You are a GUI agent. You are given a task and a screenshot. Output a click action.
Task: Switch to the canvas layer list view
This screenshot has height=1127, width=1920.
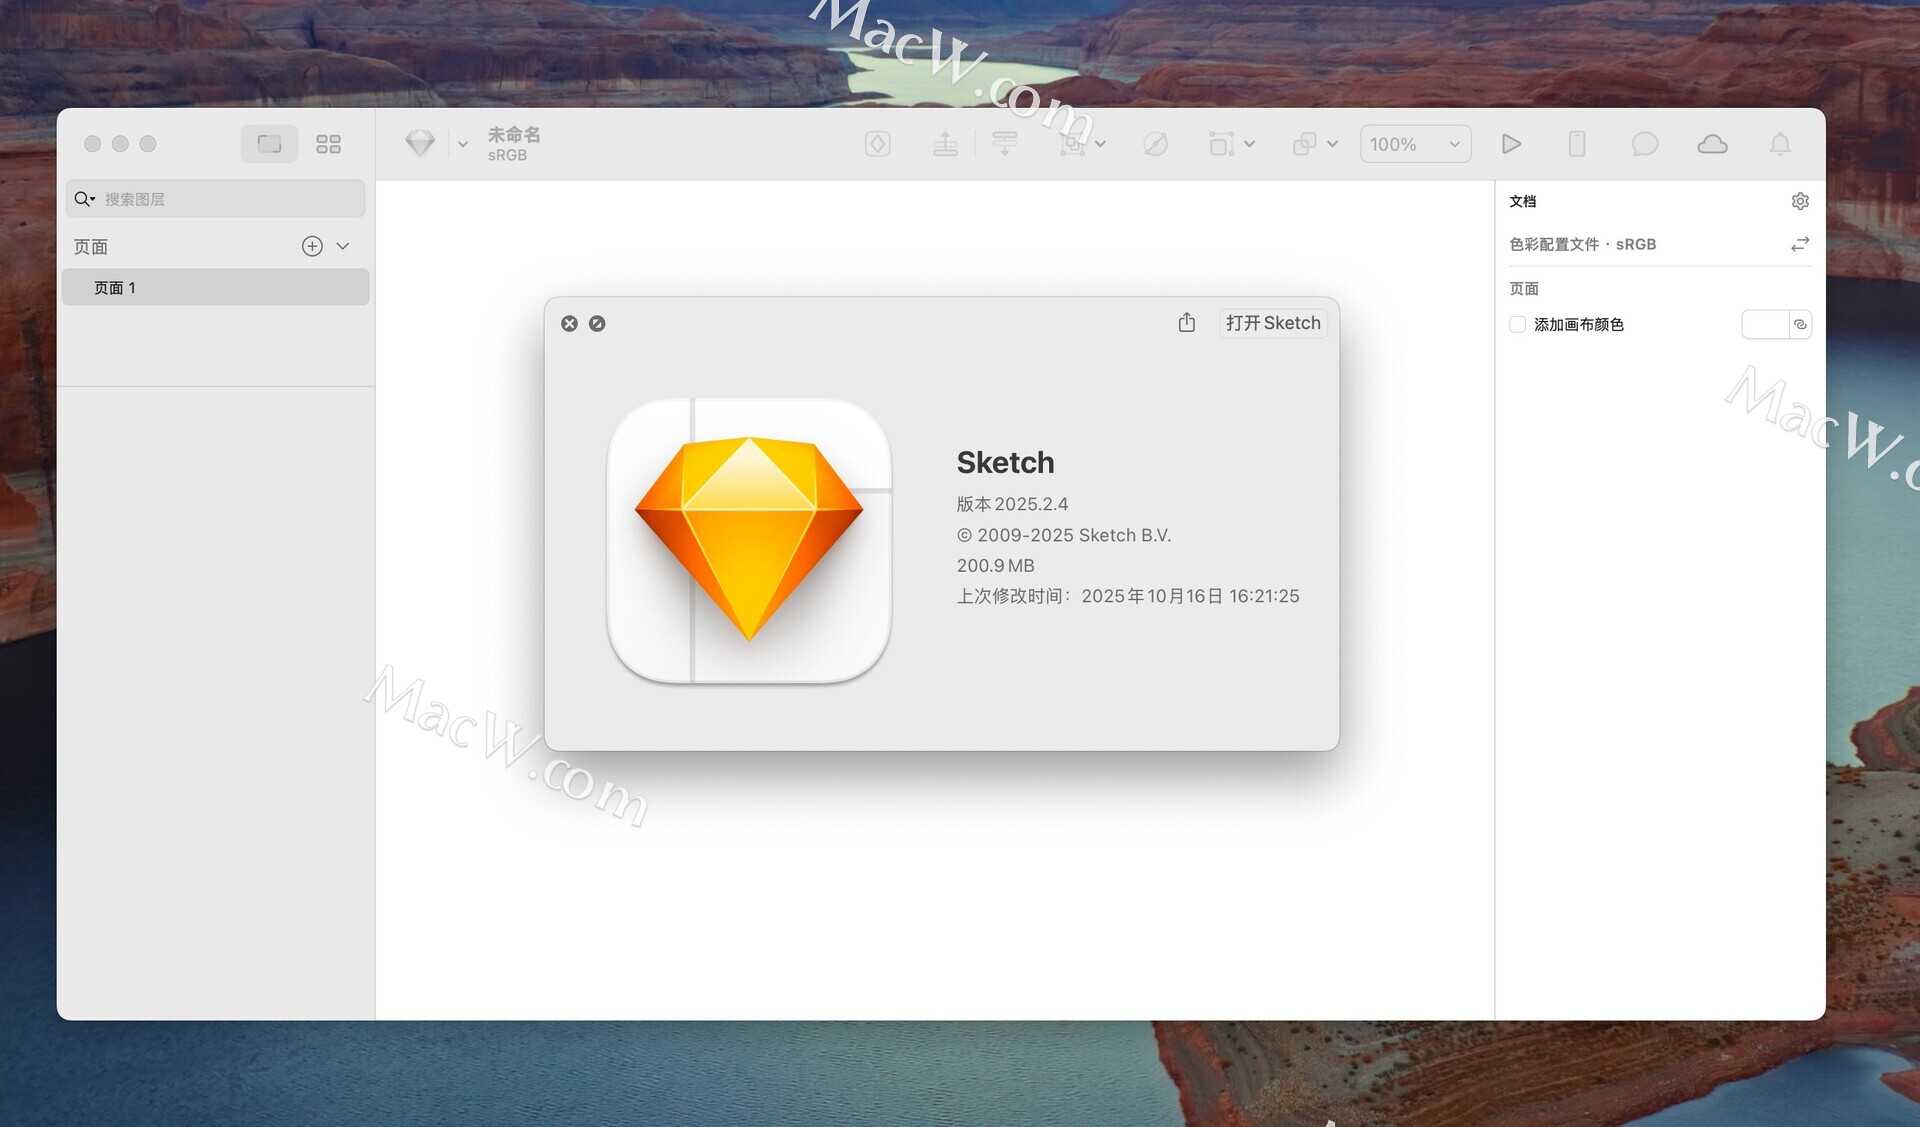click(269, 144)
